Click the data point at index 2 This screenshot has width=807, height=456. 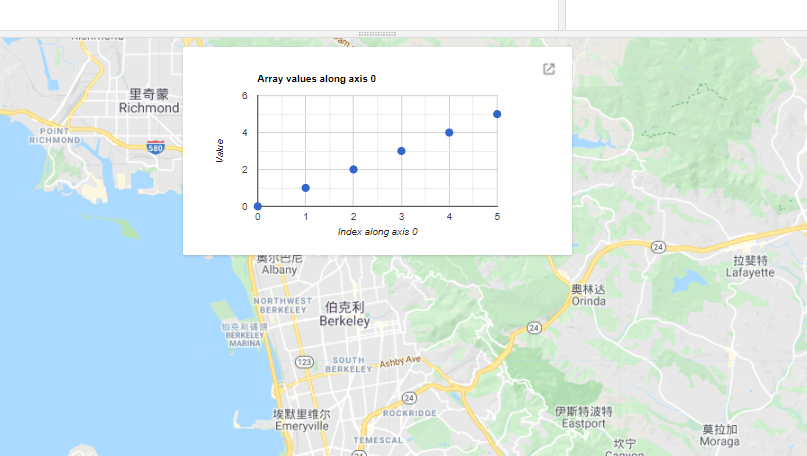coord(354,169)
